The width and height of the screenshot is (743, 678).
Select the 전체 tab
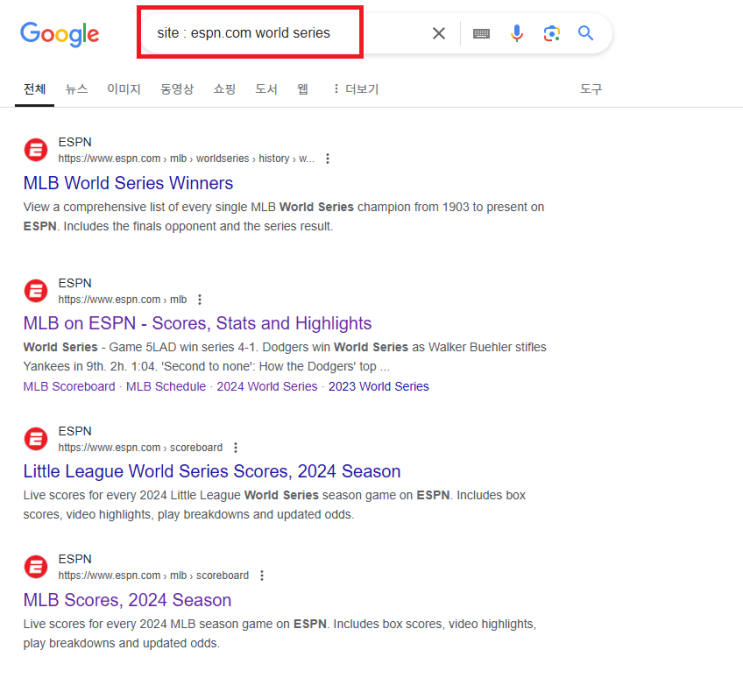pyautogui.click(x=35, y=89)
